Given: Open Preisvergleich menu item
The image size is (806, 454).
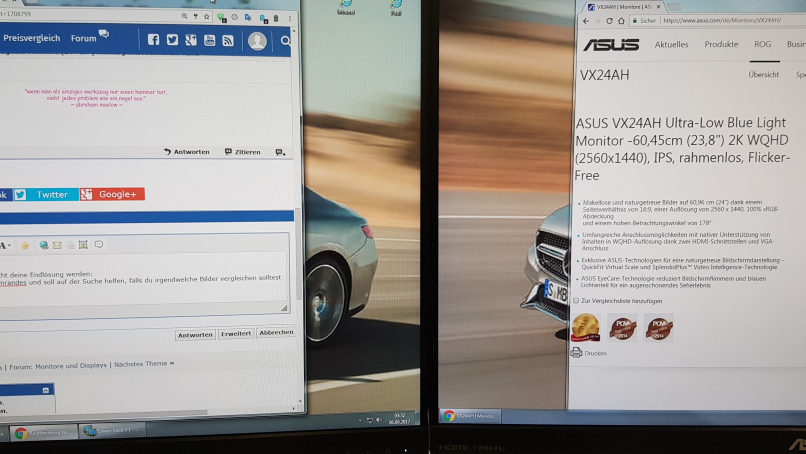Looking at the screenshot, I should coord(31,38).
